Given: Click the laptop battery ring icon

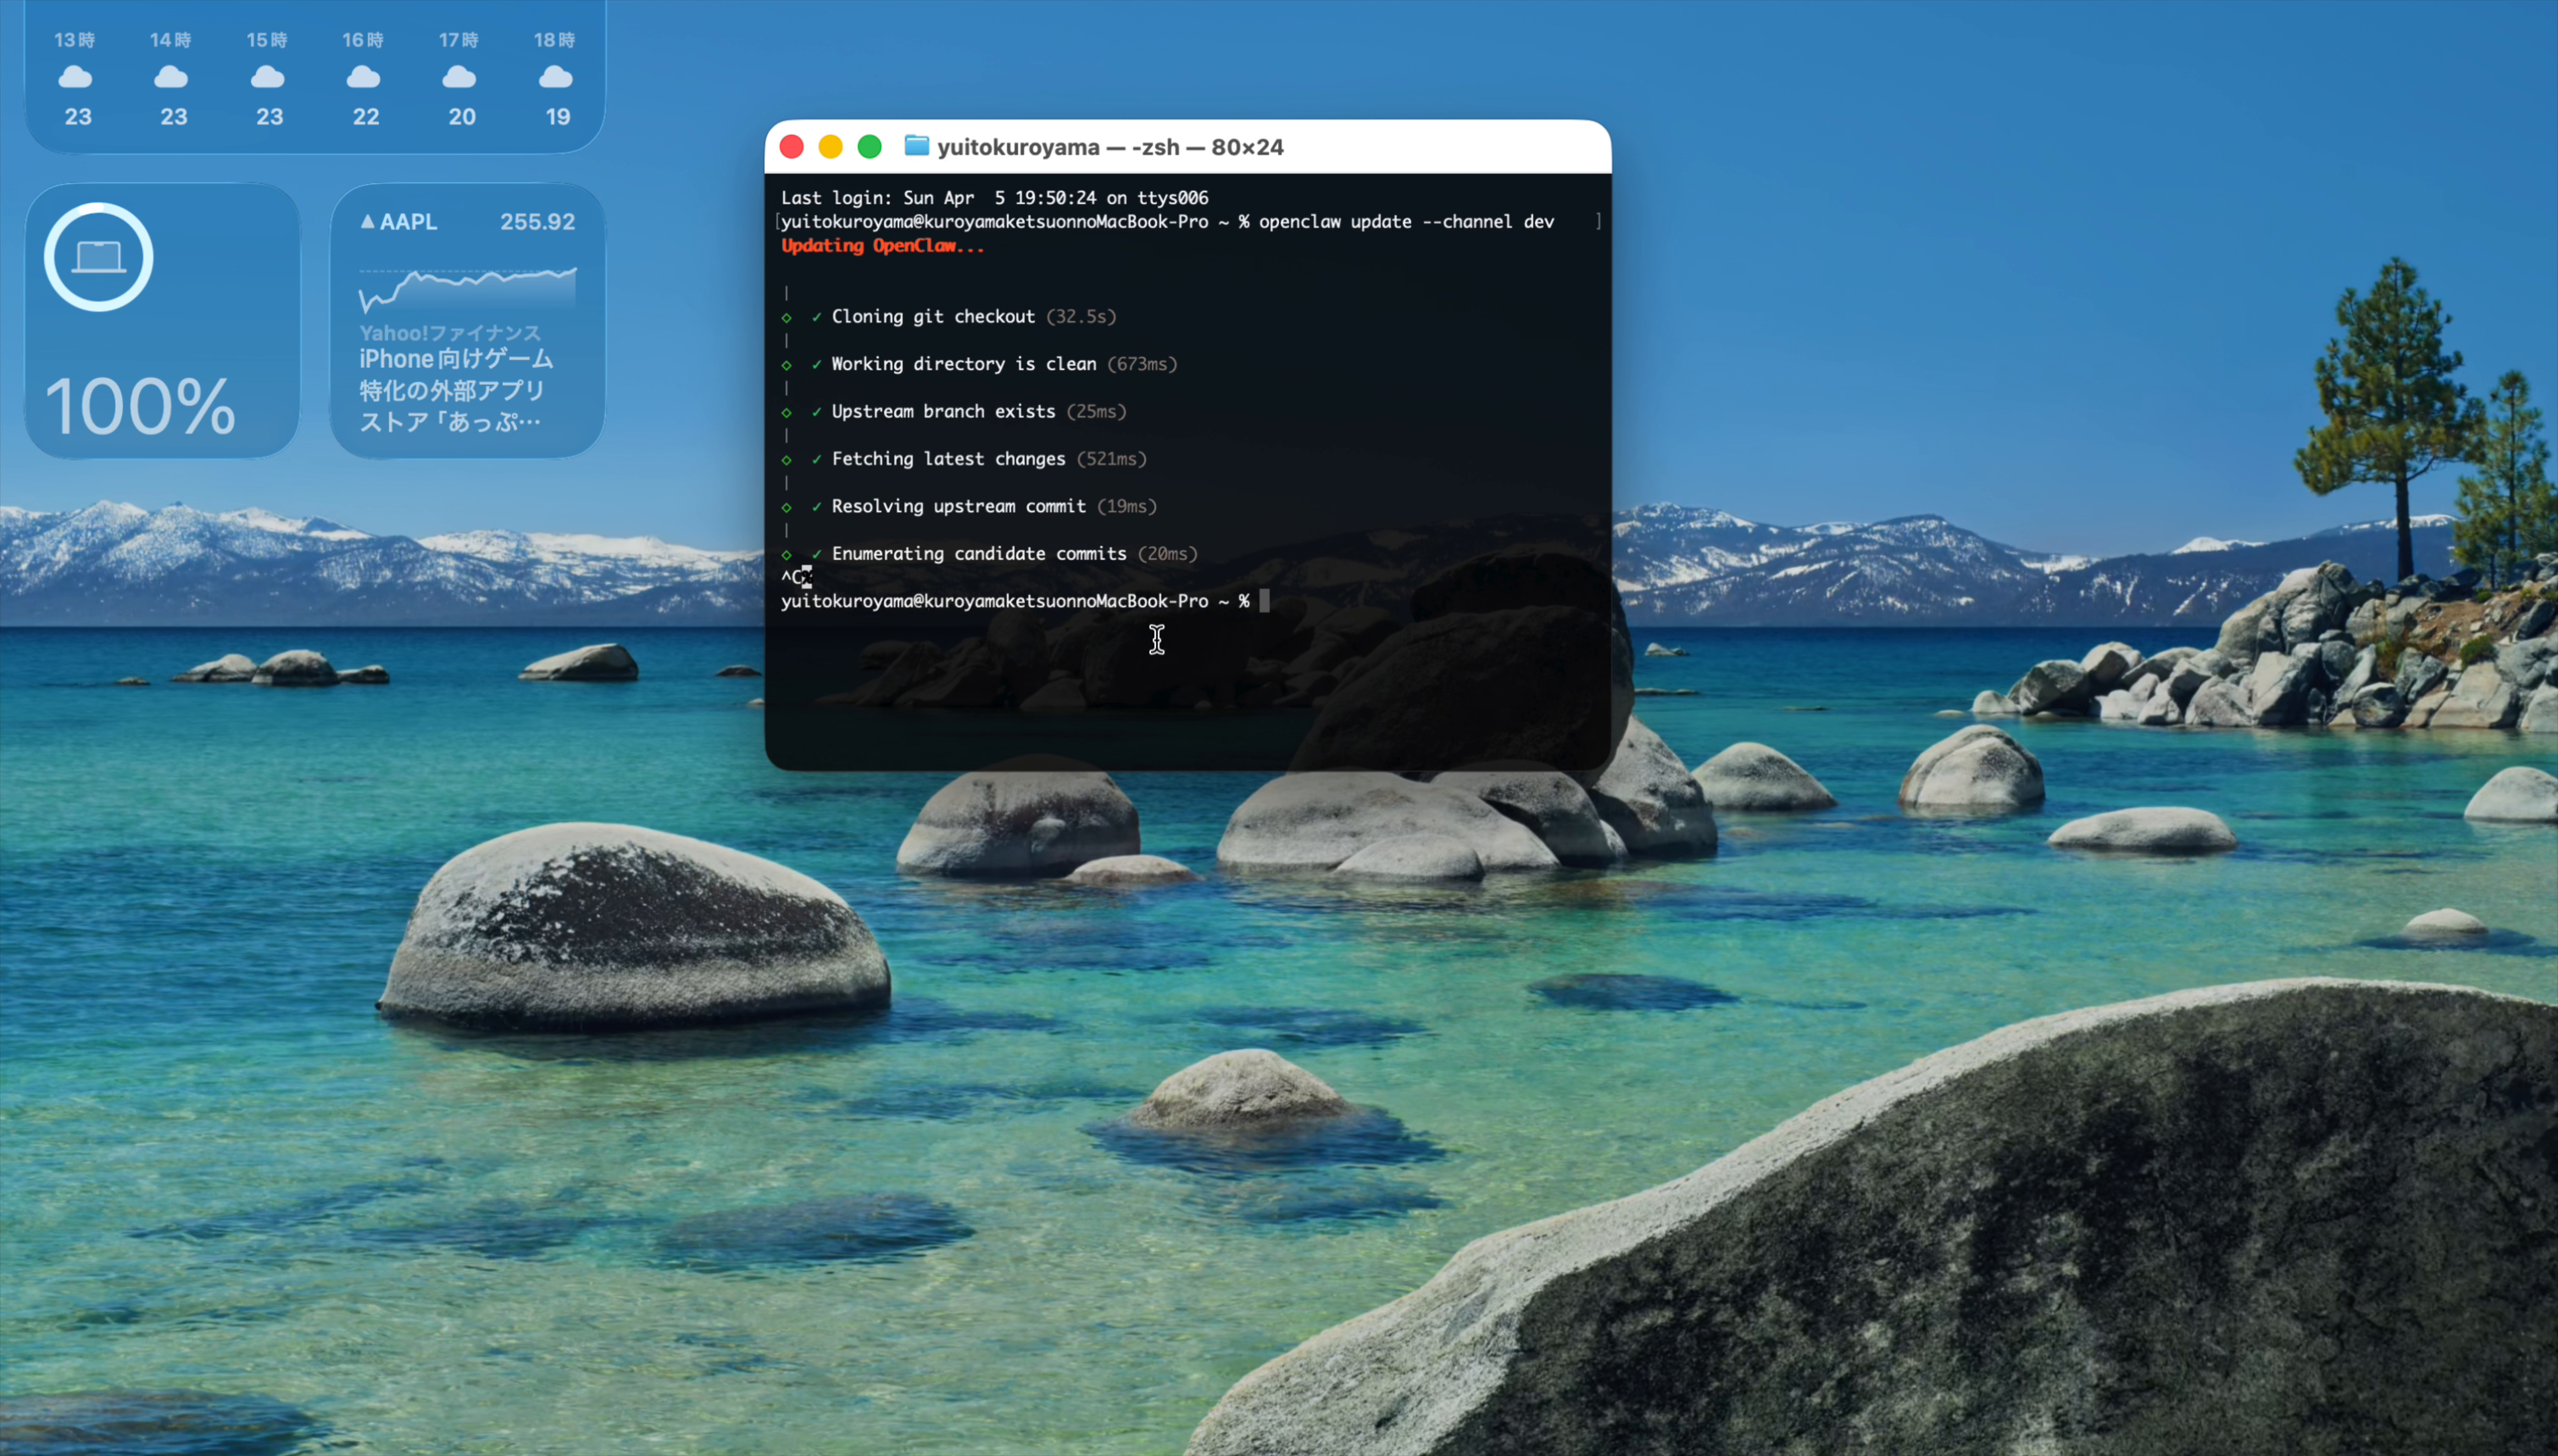Looking at the screenshot, I should pyautogui.click(x=99, y=257).
